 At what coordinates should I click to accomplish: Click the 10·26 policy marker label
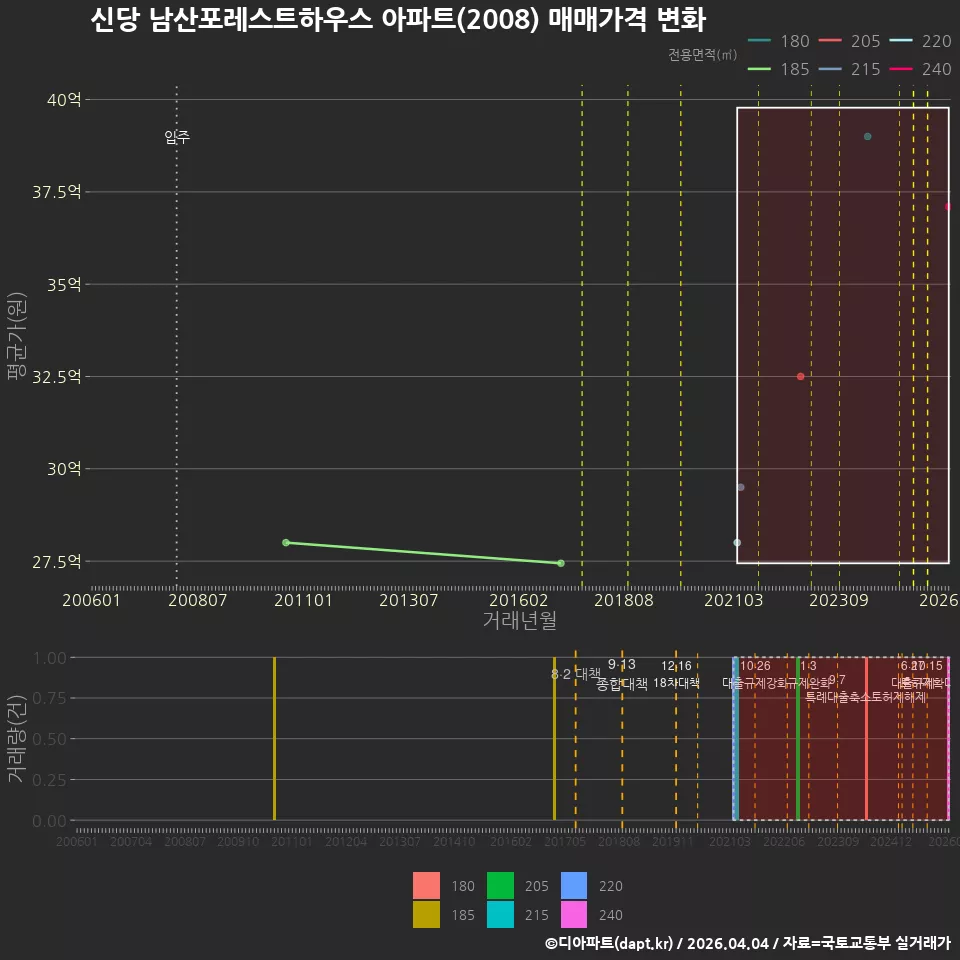tap(756, 666)
